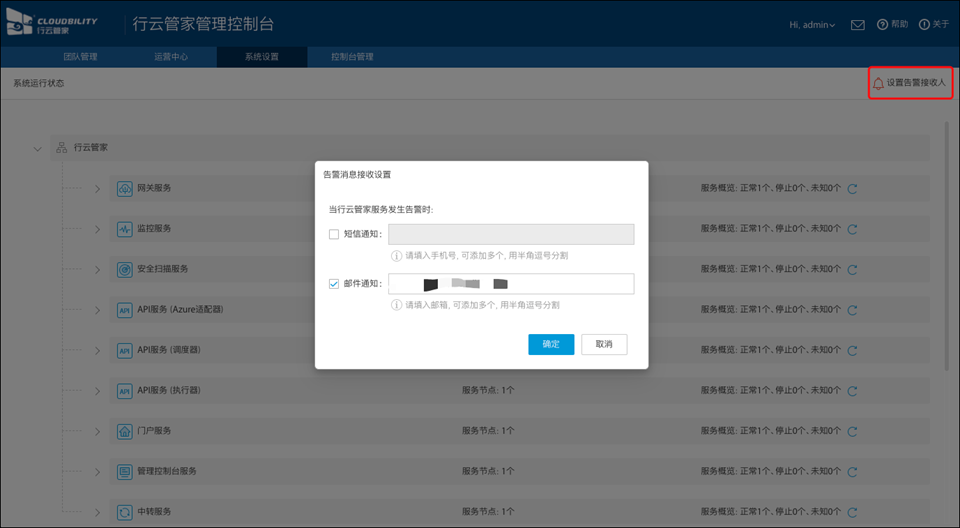
Task: Expand the API服务 (执行器) row
Action: (97, 391)
